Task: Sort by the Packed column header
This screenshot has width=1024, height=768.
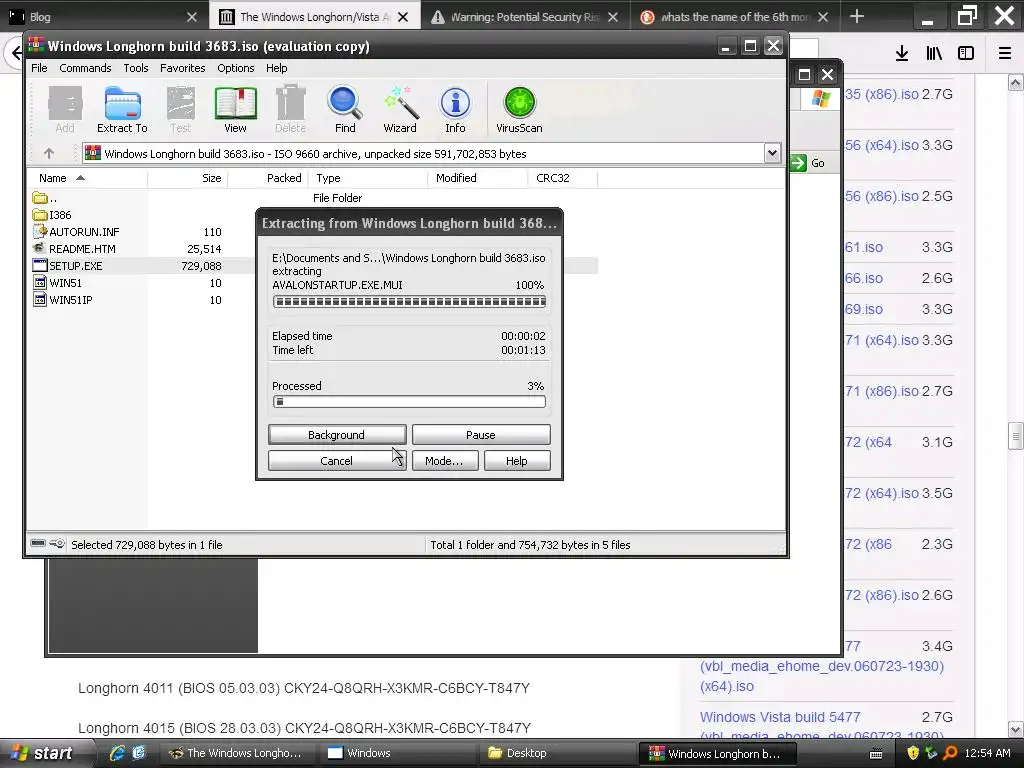Action: pos(268,178)
